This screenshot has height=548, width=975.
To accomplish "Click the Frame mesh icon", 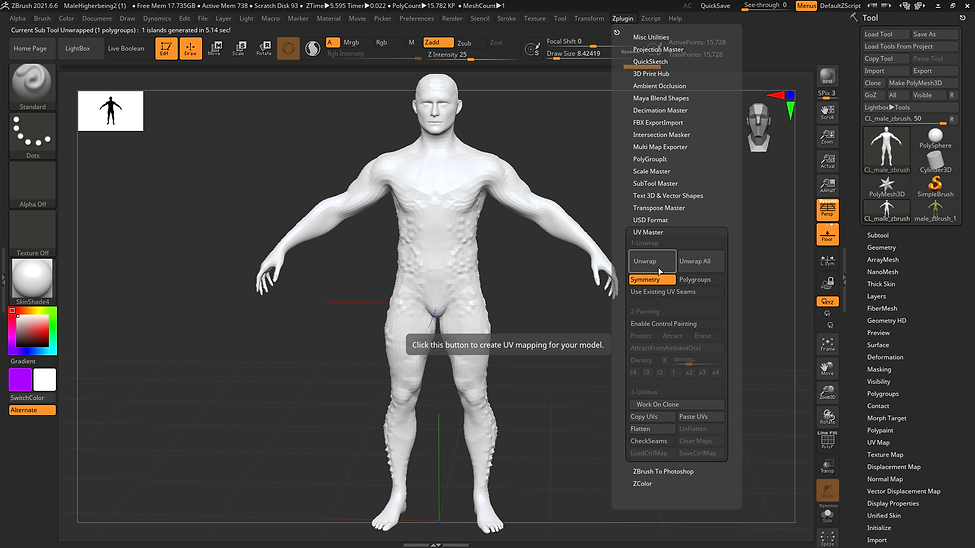I will (827, 344).
